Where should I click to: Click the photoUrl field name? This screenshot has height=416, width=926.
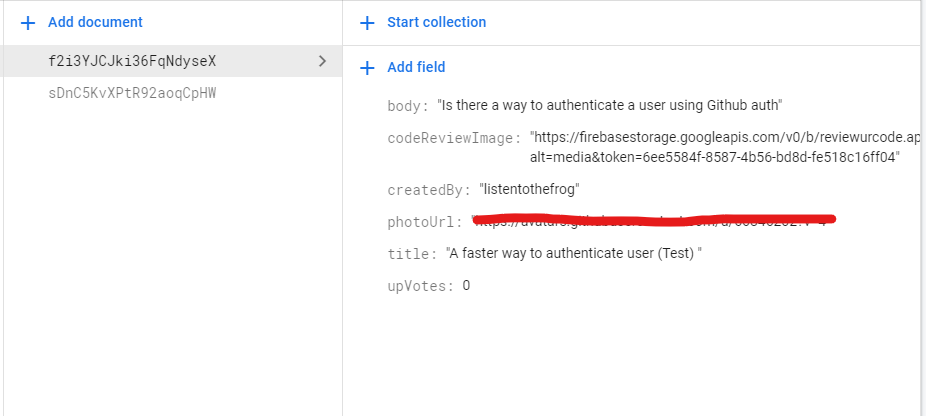(425, 222)
